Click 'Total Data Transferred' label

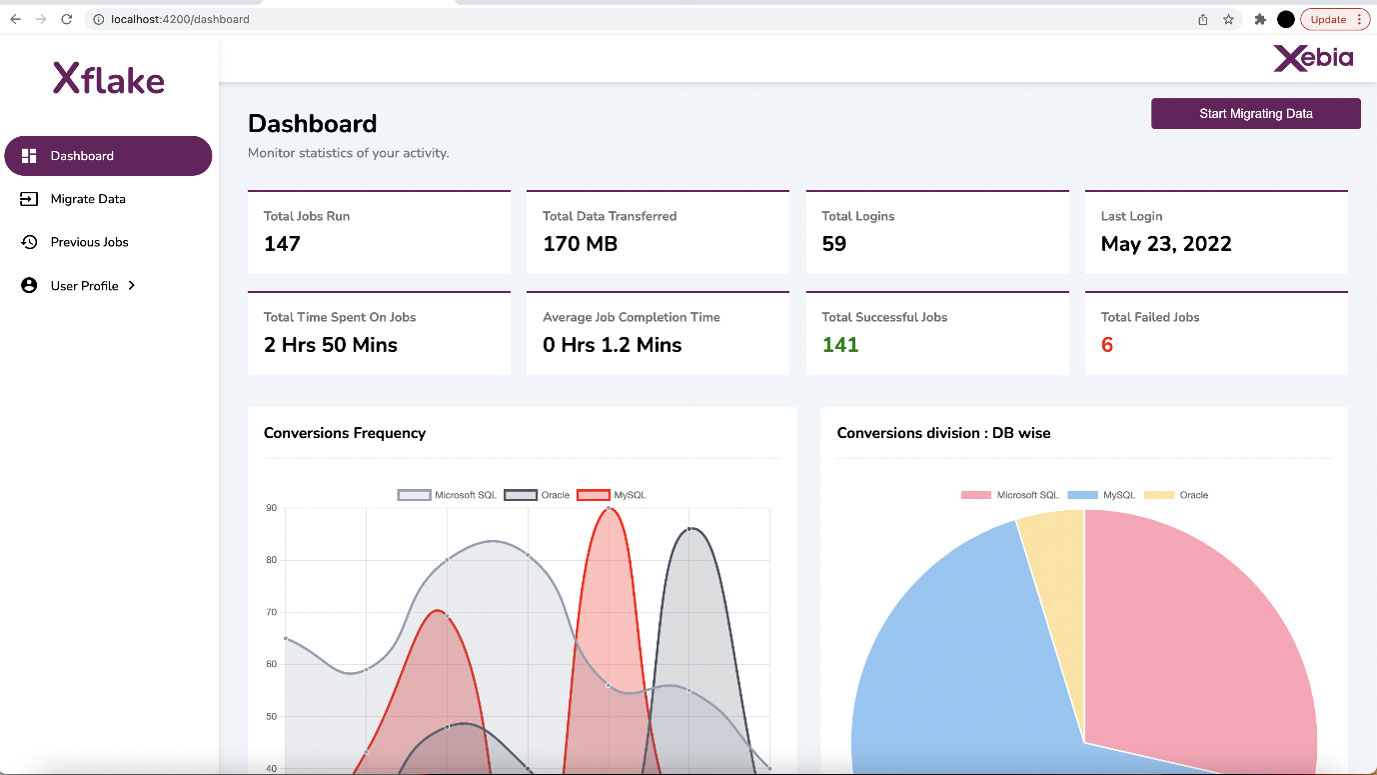(610, 216)
